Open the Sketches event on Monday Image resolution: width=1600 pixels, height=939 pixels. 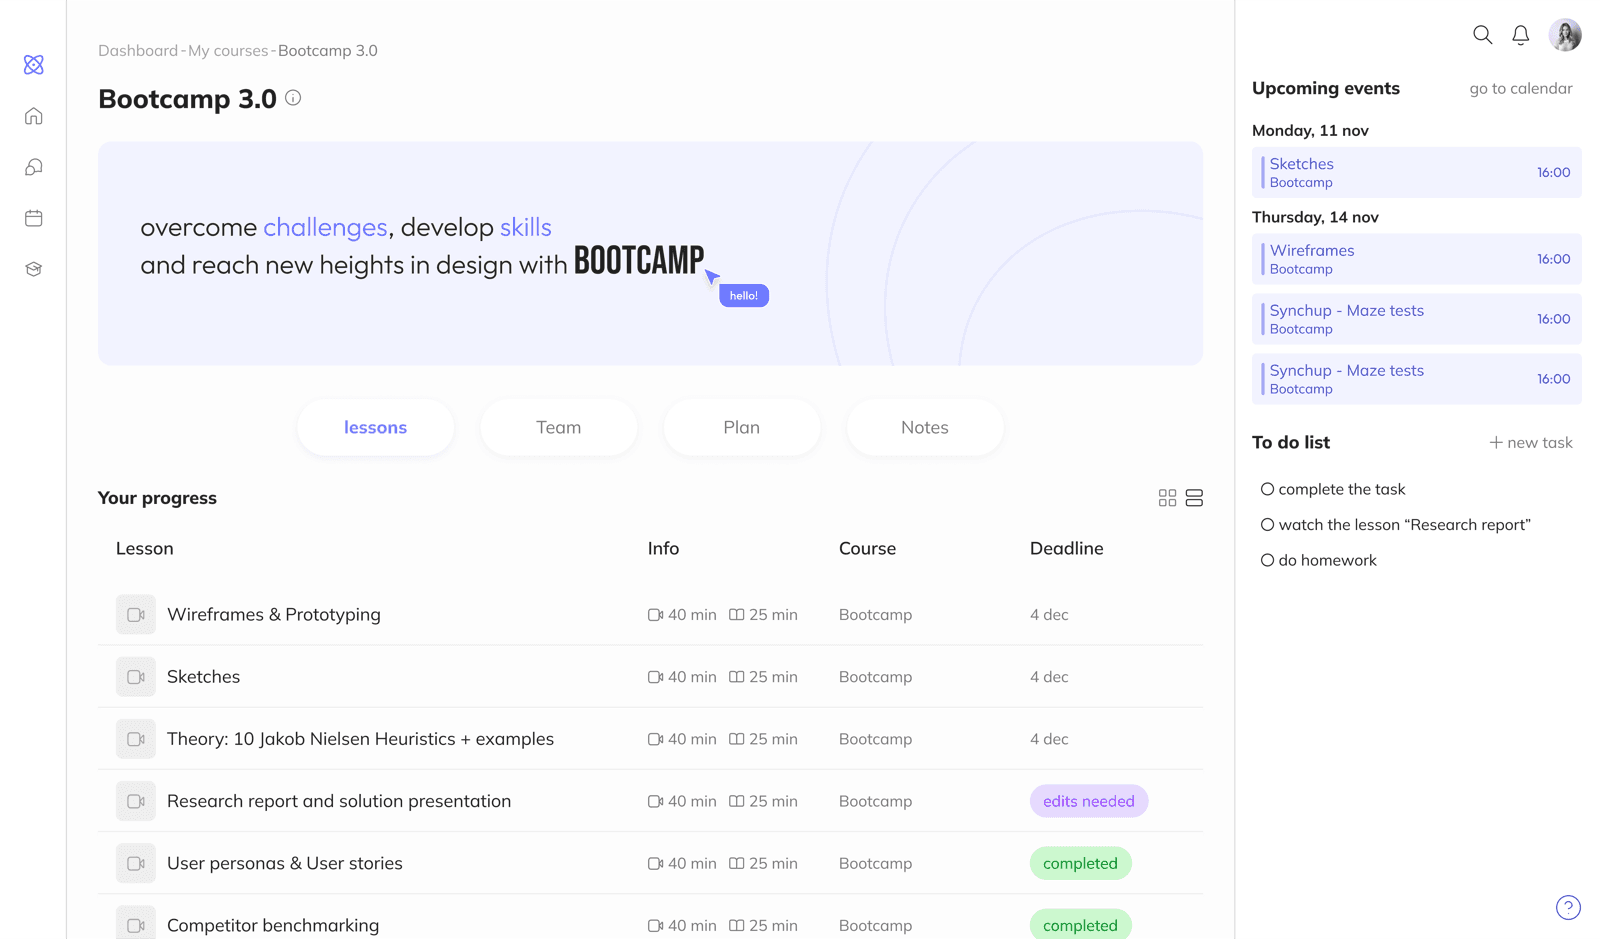(1416, 172)
